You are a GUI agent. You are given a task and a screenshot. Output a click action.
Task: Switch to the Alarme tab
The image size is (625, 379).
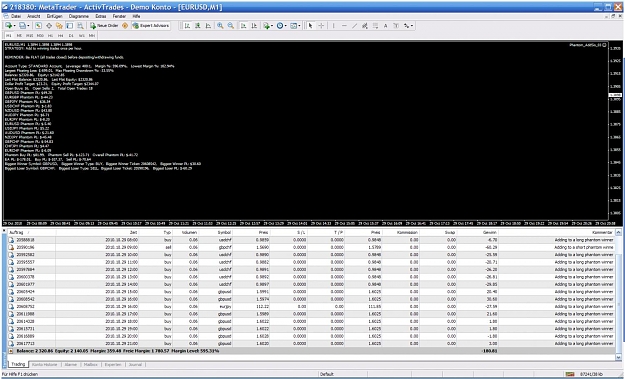(x=71, y=365)
